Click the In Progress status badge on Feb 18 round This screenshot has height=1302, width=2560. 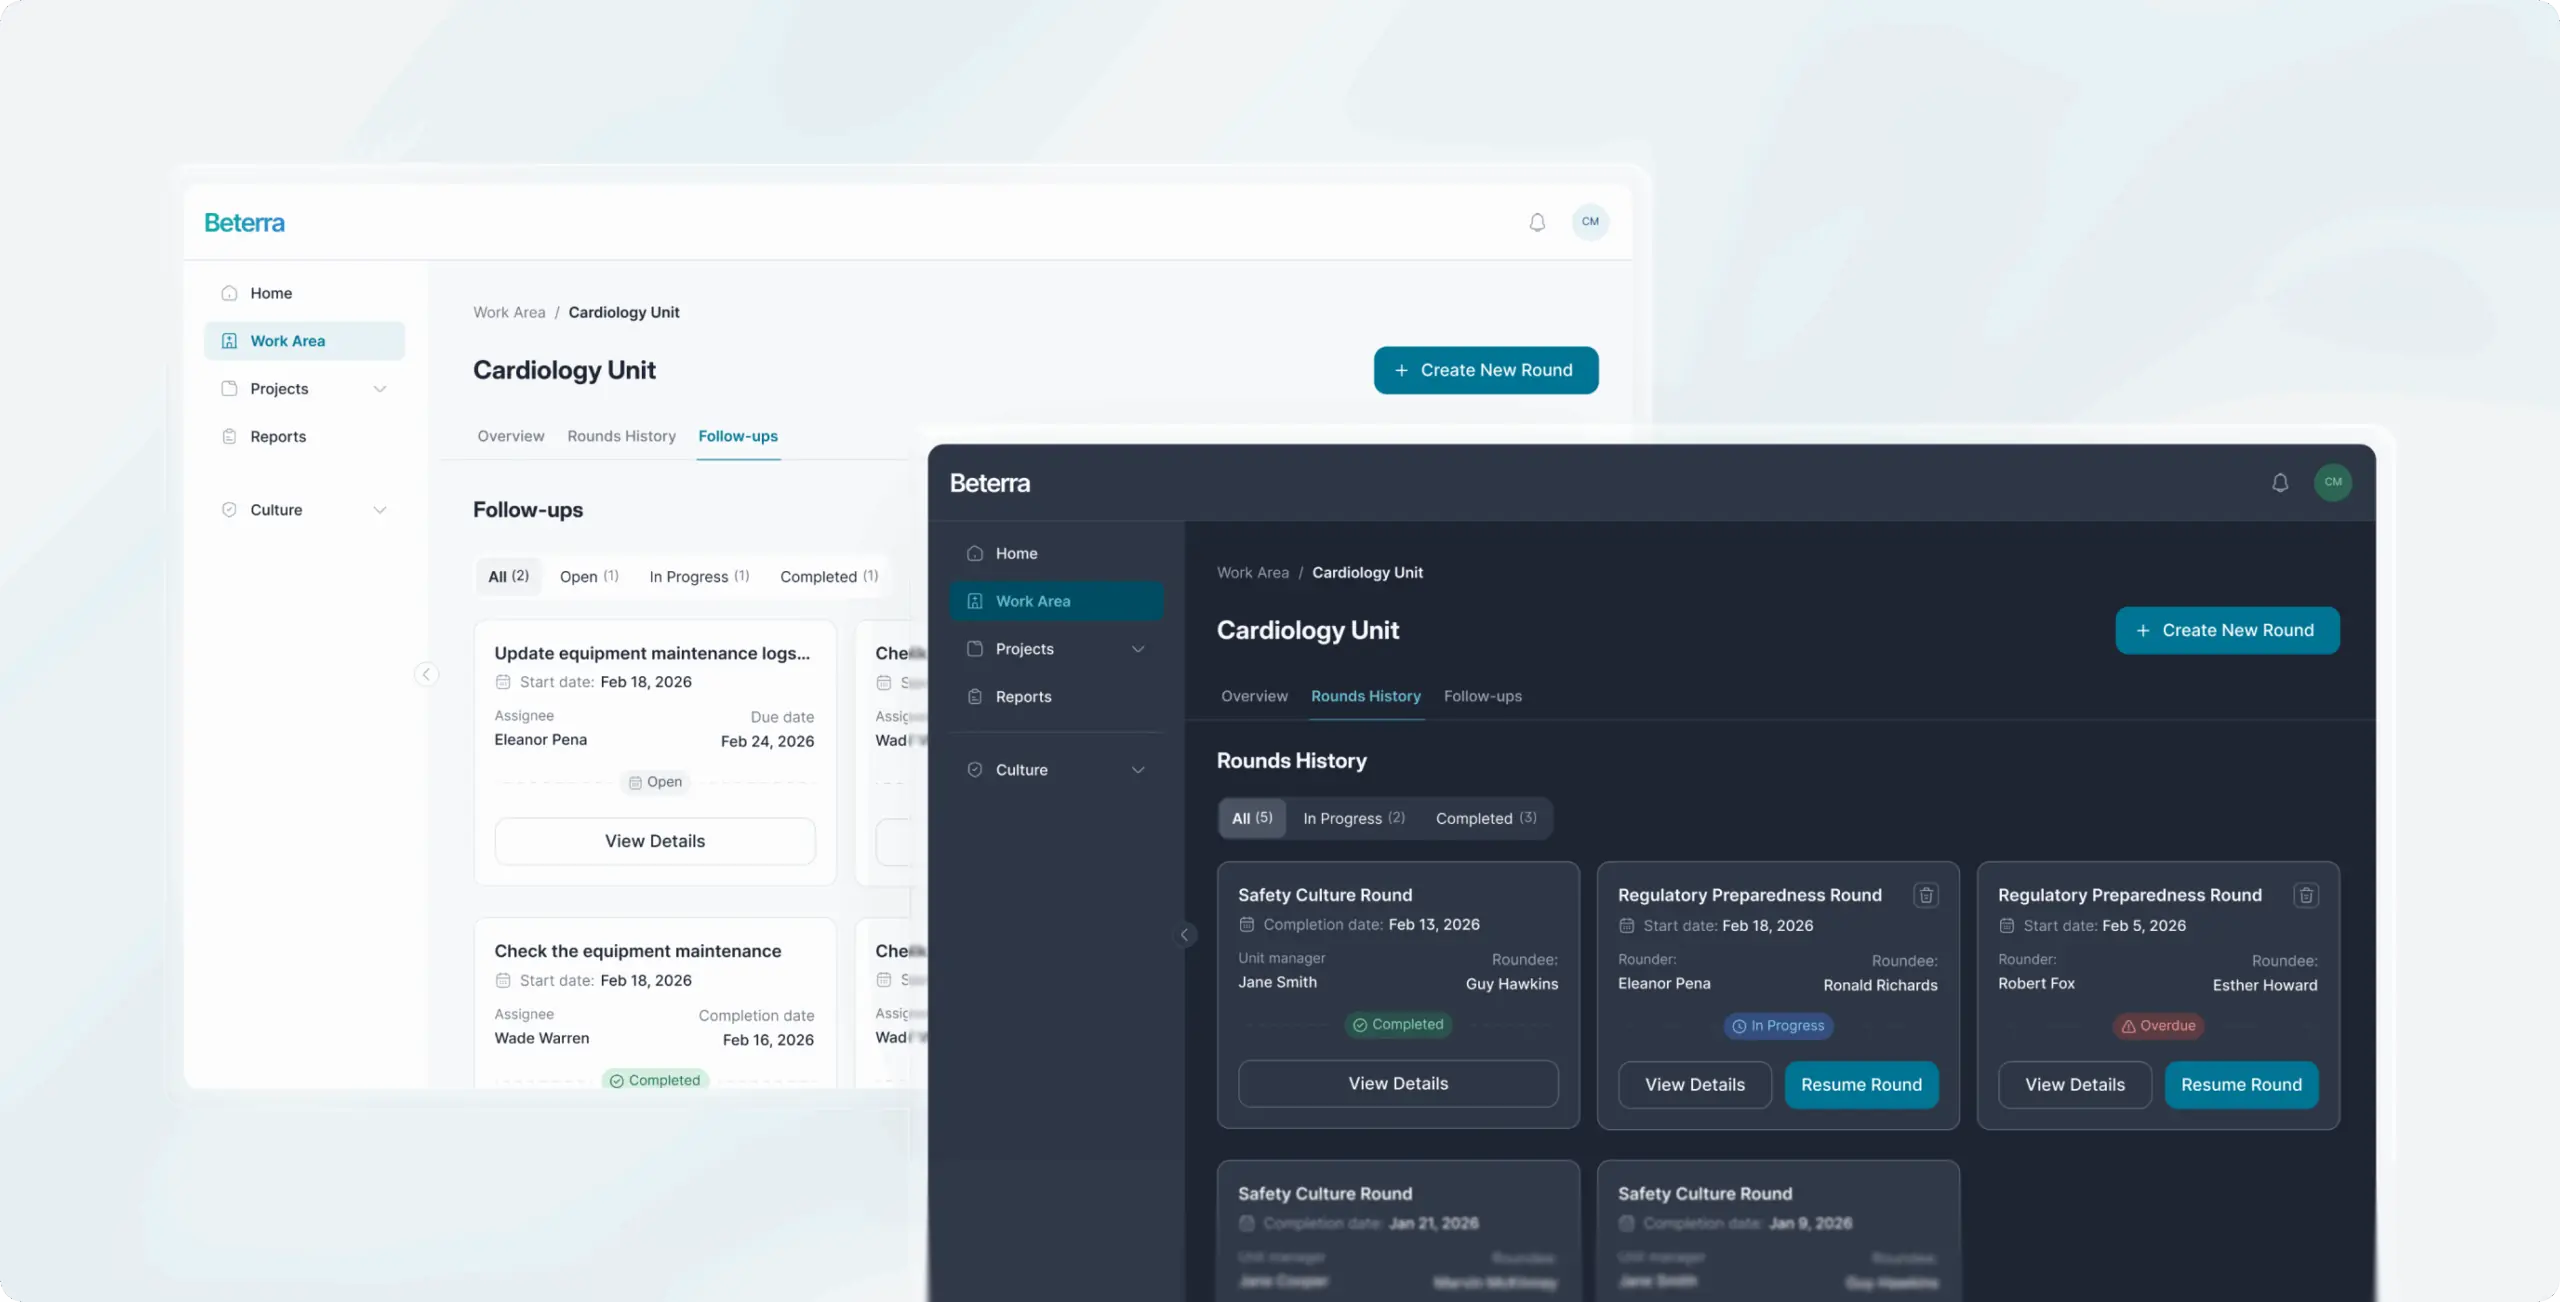pos(1778,1026)
